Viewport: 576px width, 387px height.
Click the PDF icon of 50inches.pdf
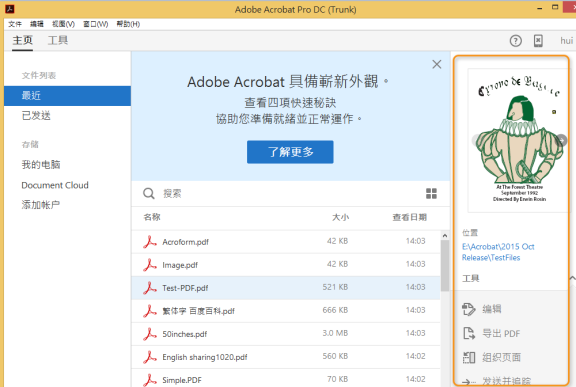point(150,334)
